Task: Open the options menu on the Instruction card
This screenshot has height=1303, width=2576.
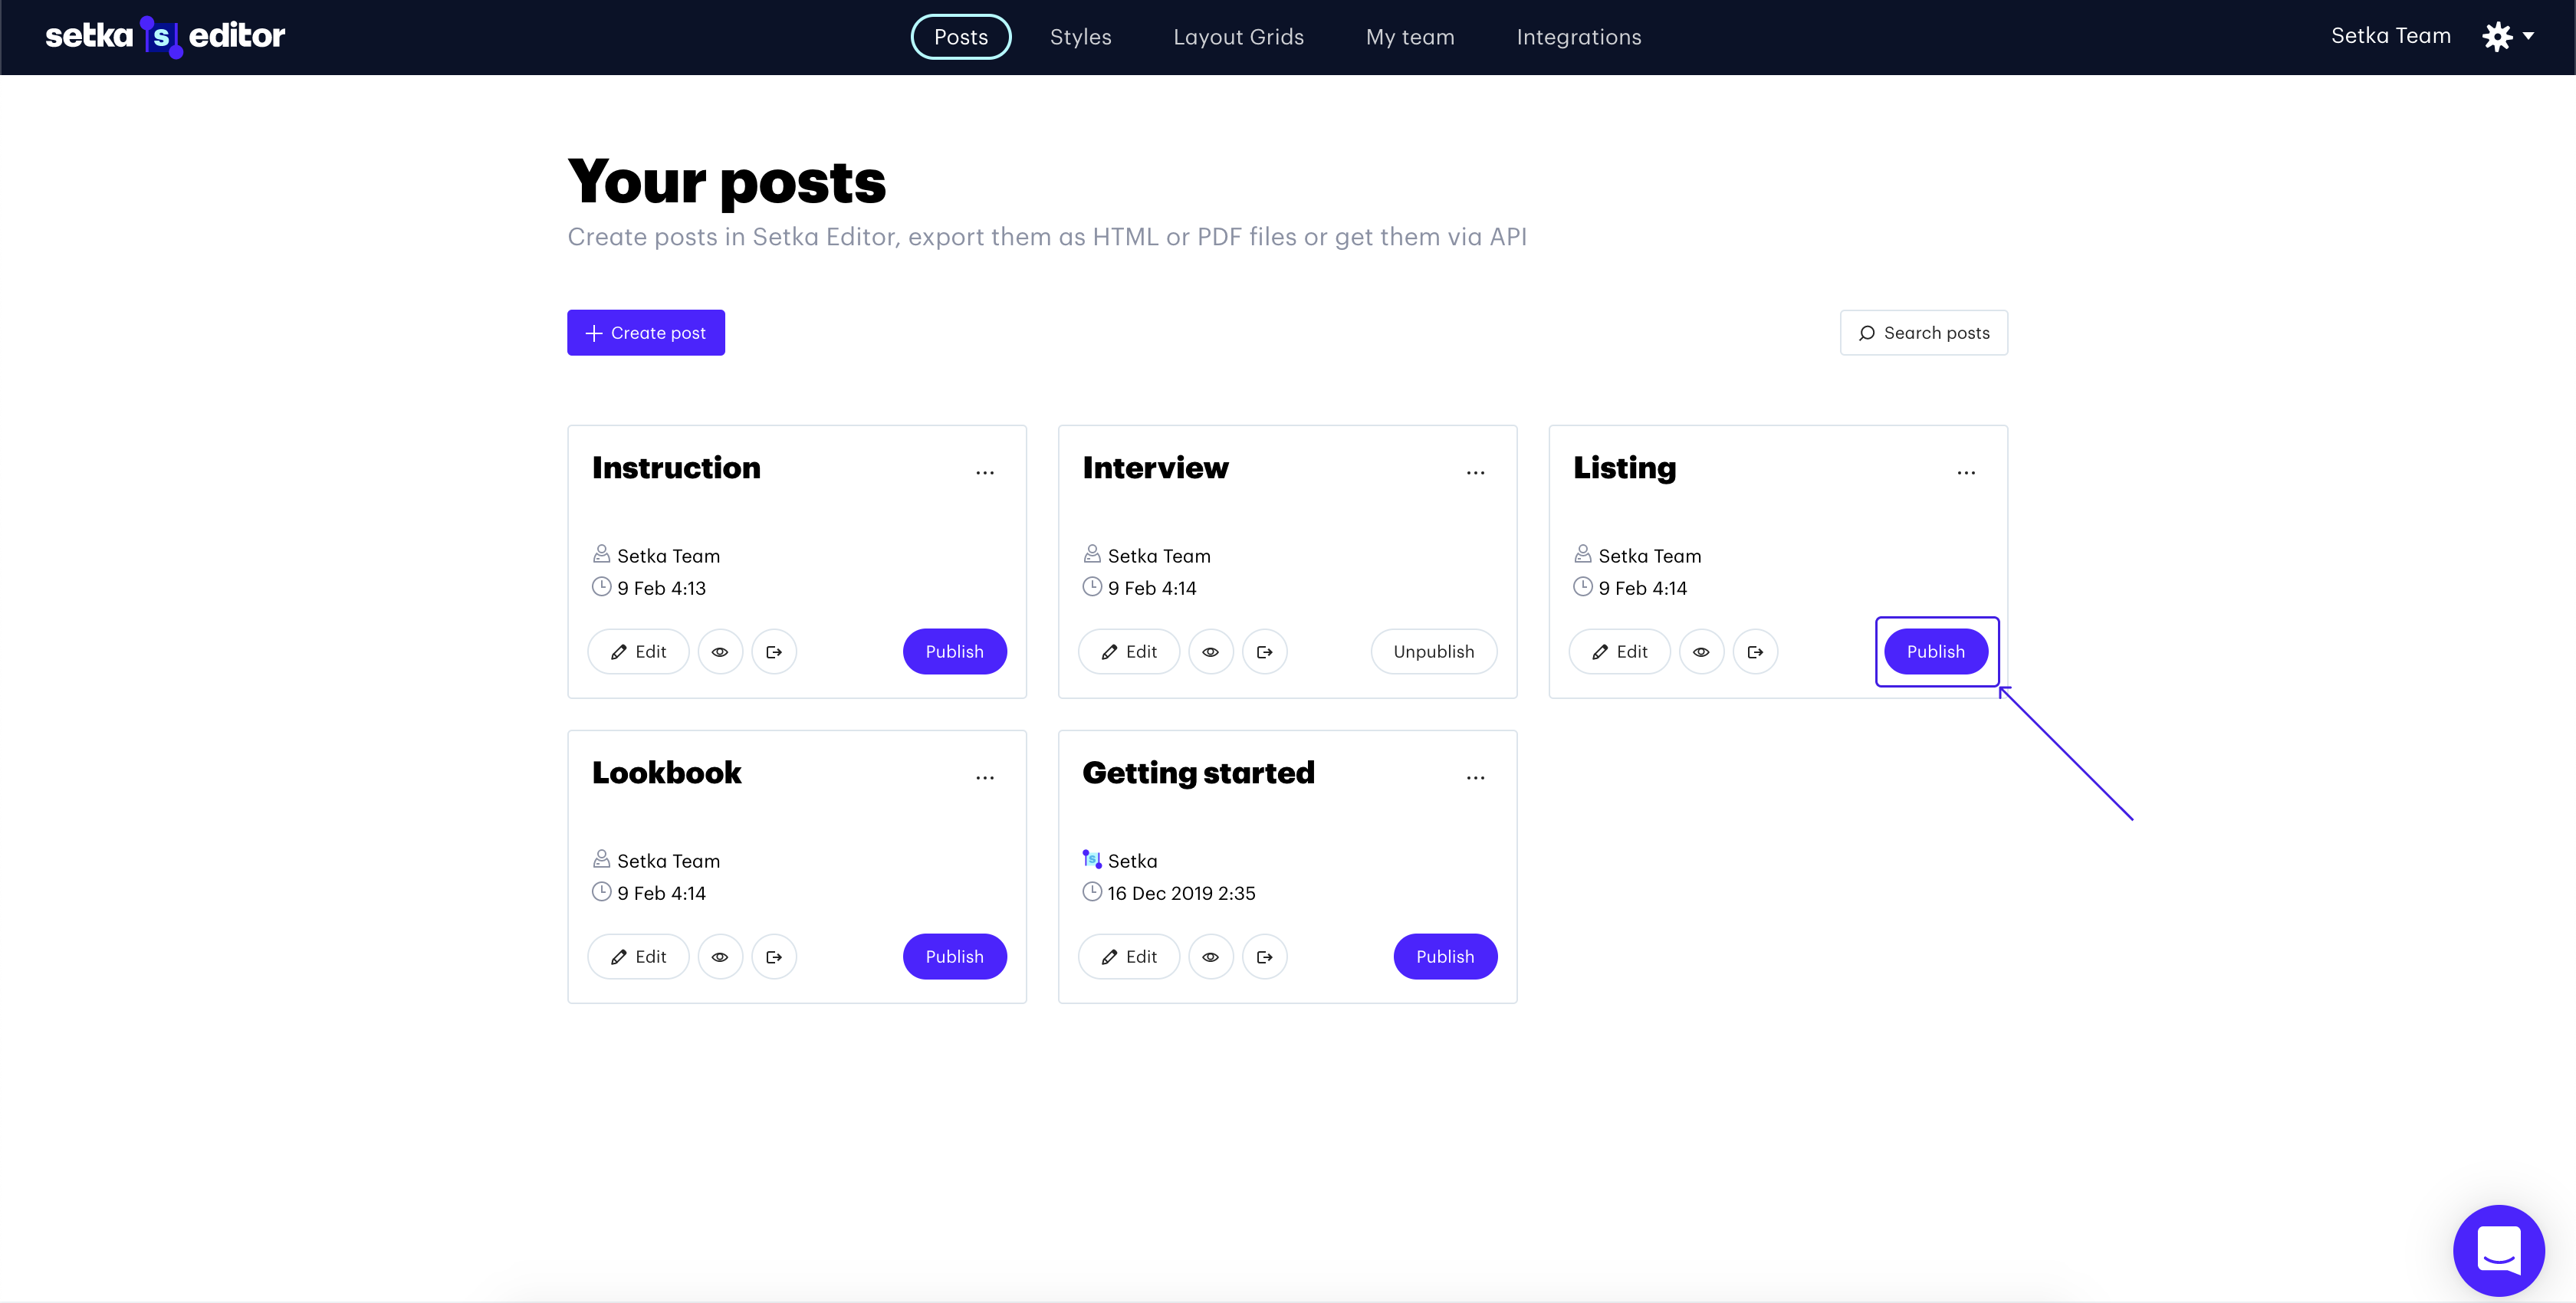Action: [985, 472]
